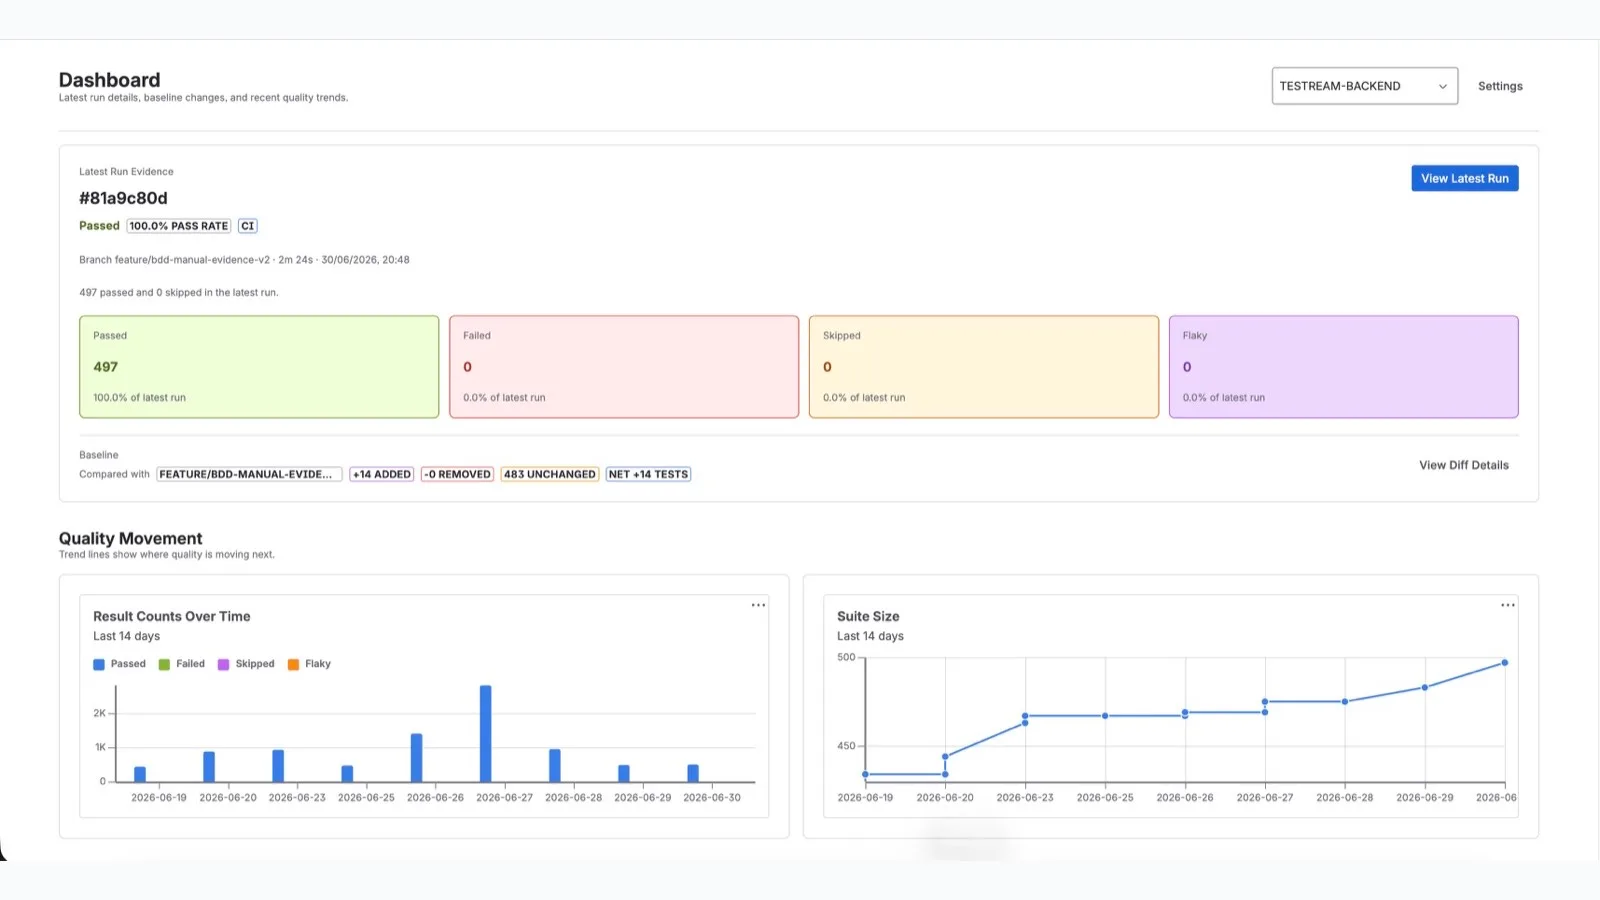Click the 2026-06-19 bar in Result Counts
The width and height of the screenshot is (1600, 900).
point(140,775)
